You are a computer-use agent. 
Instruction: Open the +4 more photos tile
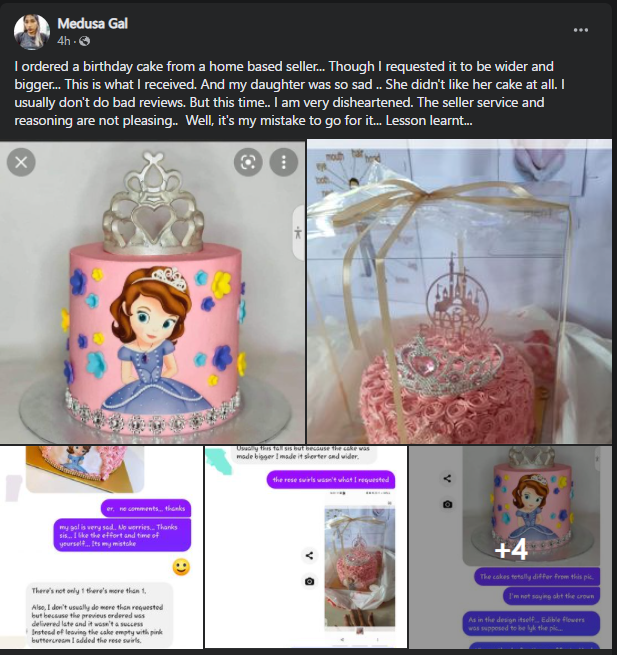pyautogui.click(x=510, y=547)
